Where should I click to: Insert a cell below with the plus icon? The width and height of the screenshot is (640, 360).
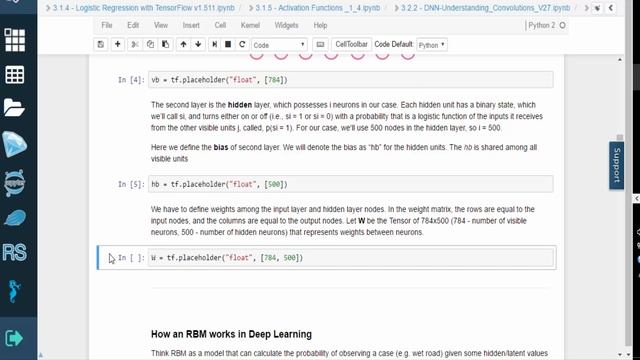pos(118,44)
